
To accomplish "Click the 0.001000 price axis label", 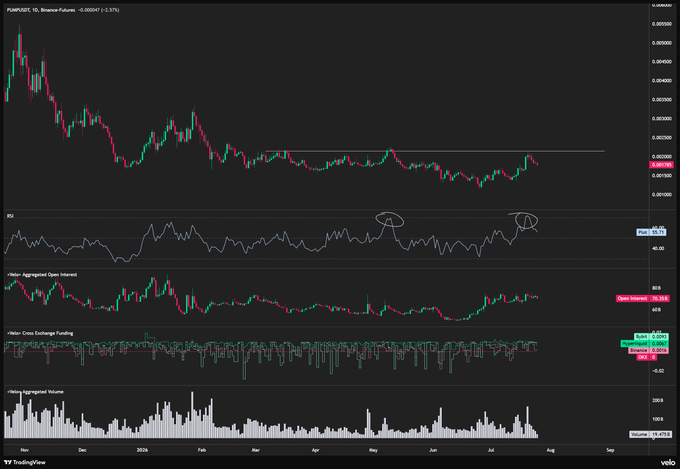I will pyautogui.click(x=662, y=194).
